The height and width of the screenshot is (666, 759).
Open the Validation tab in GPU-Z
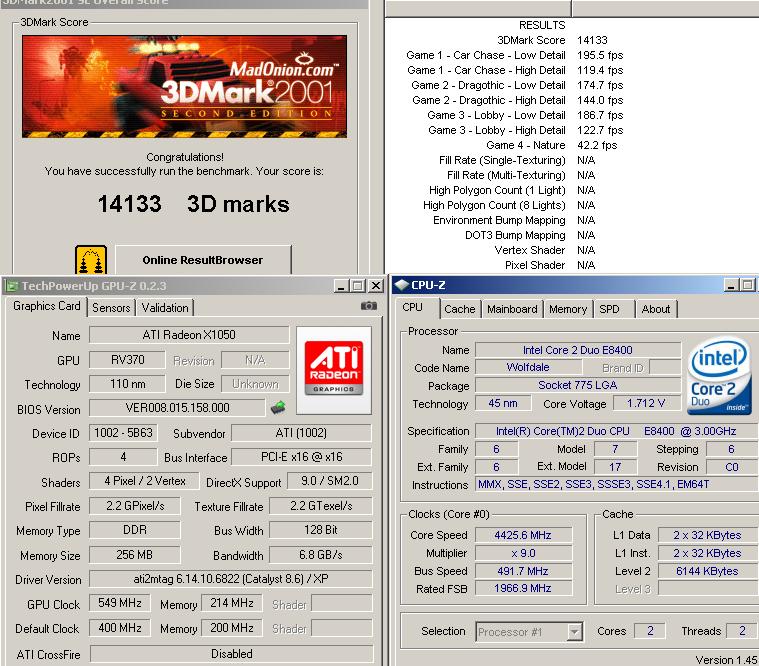(x=165, y=308)
